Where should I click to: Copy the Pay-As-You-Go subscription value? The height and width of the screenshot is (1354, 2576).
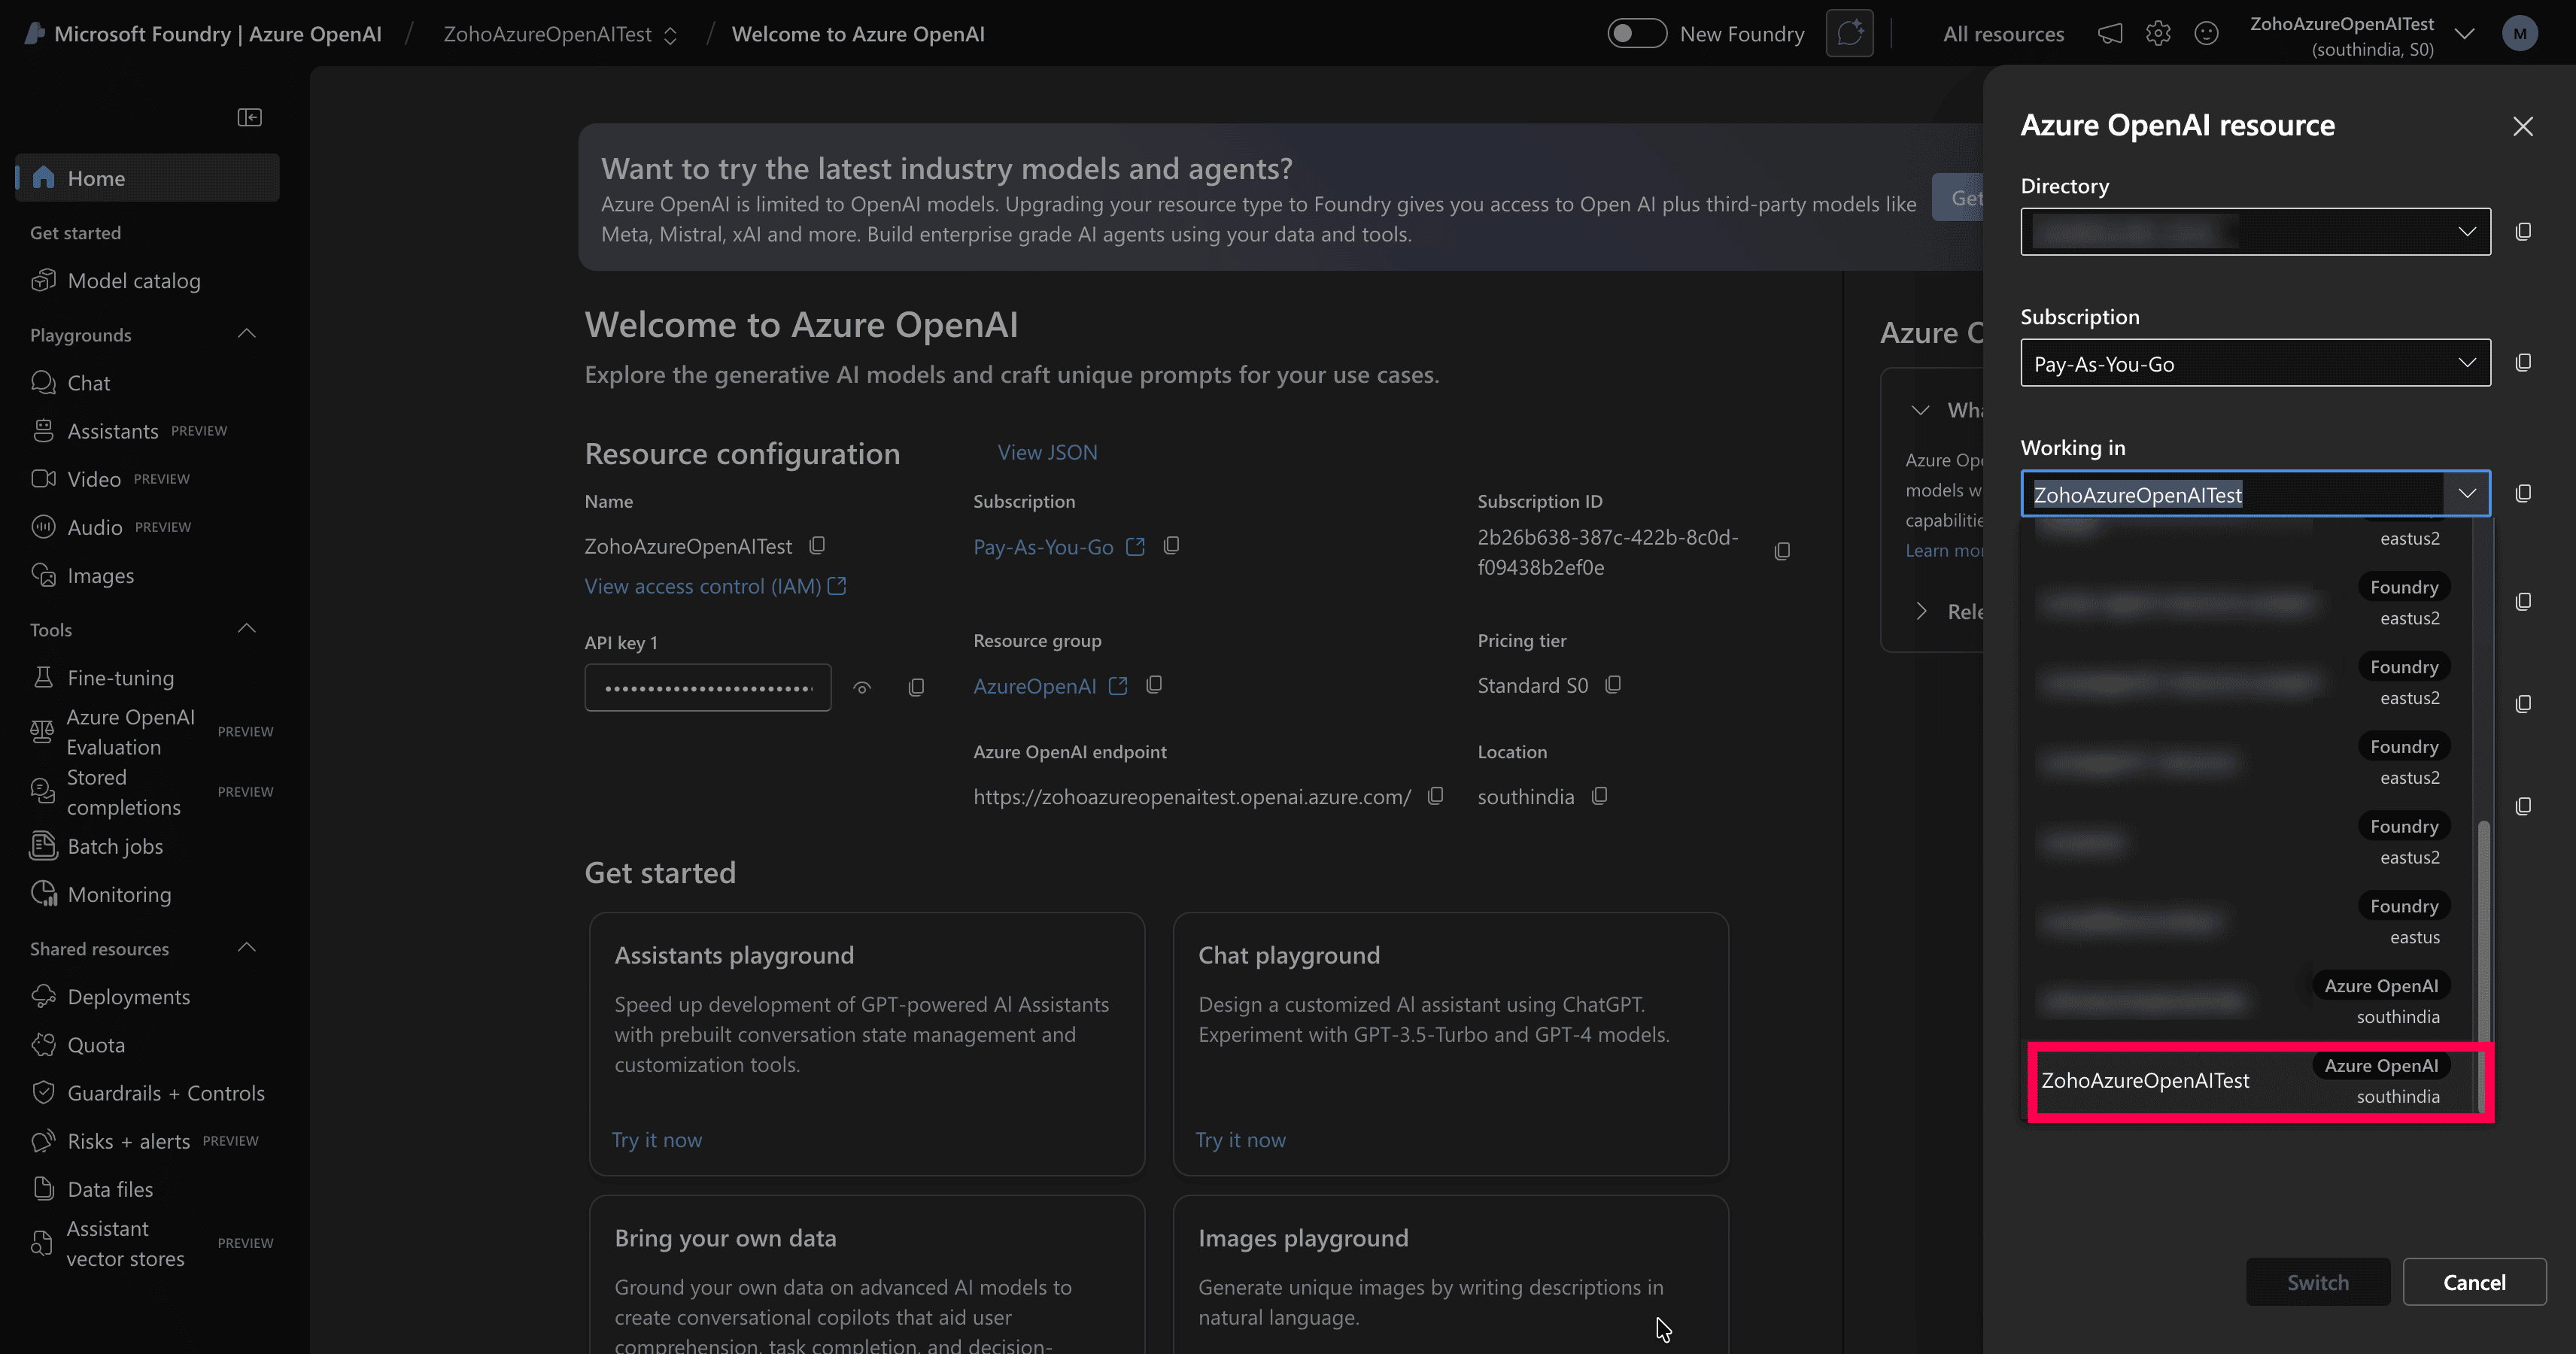coord(1171,545)
